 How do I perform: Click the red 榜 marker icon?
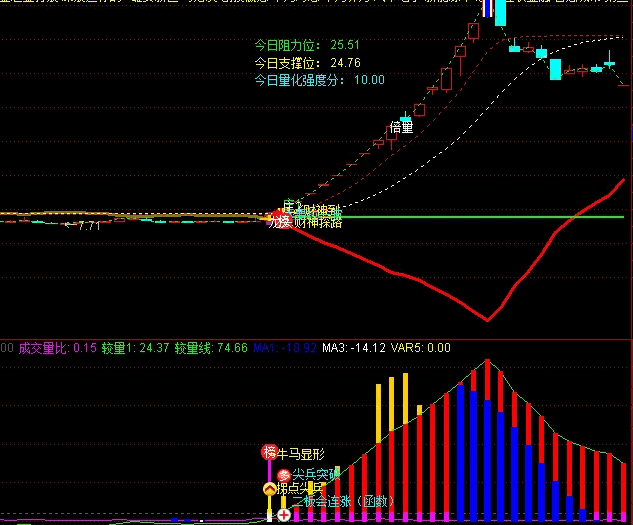[269, 452]
